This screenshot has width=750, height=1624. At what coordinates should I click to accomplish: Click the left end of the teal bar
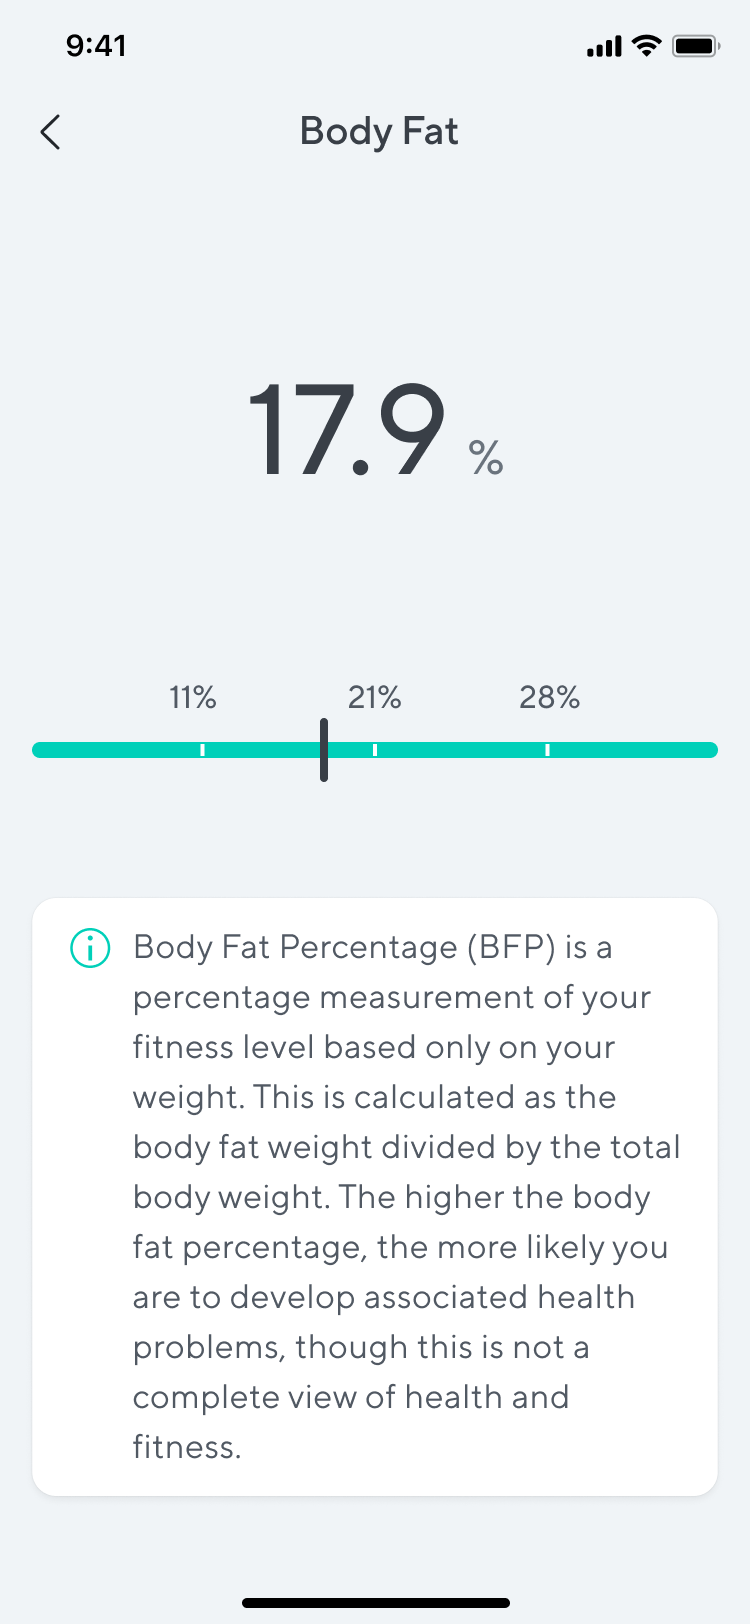[42, 750]
